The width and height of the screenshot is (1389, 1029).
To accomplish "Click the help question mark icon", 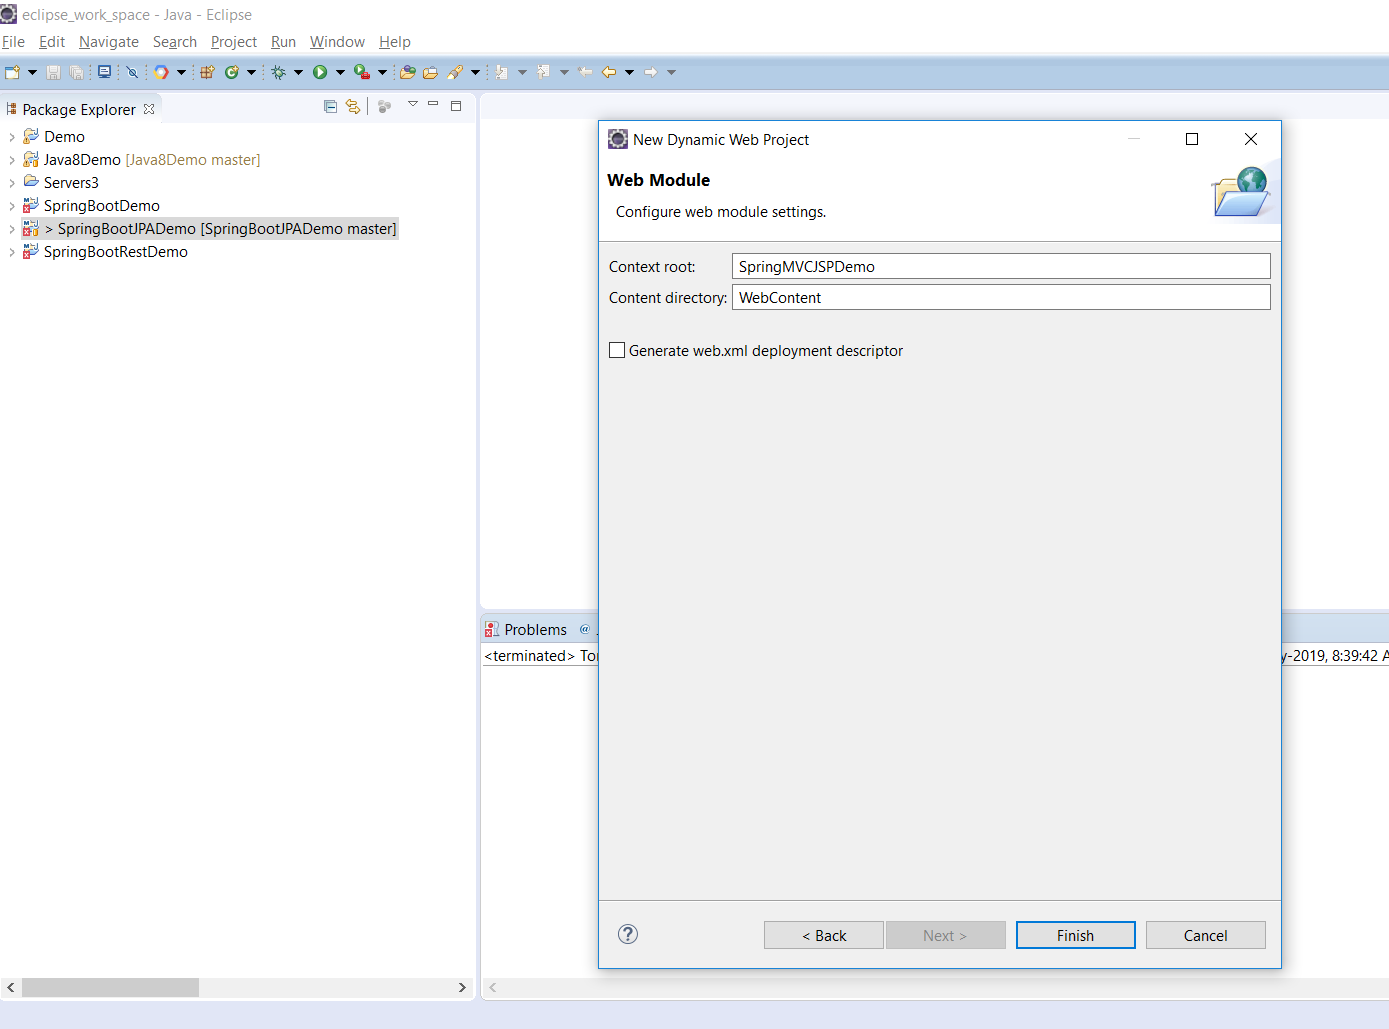I will (x=628, y=934).
